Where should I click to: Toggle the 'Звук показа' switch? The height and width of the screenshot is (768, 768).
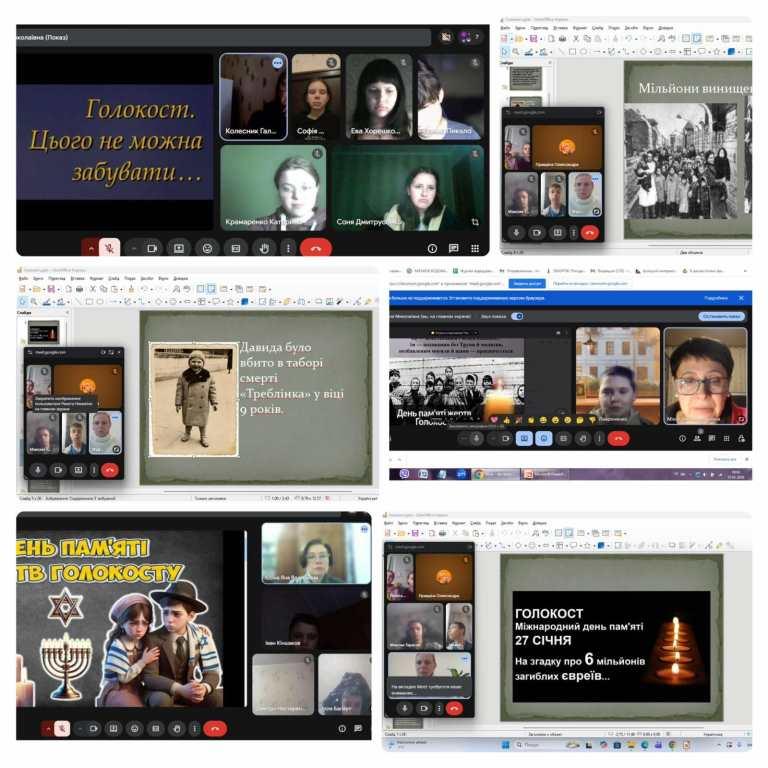(x=517, y=316)
